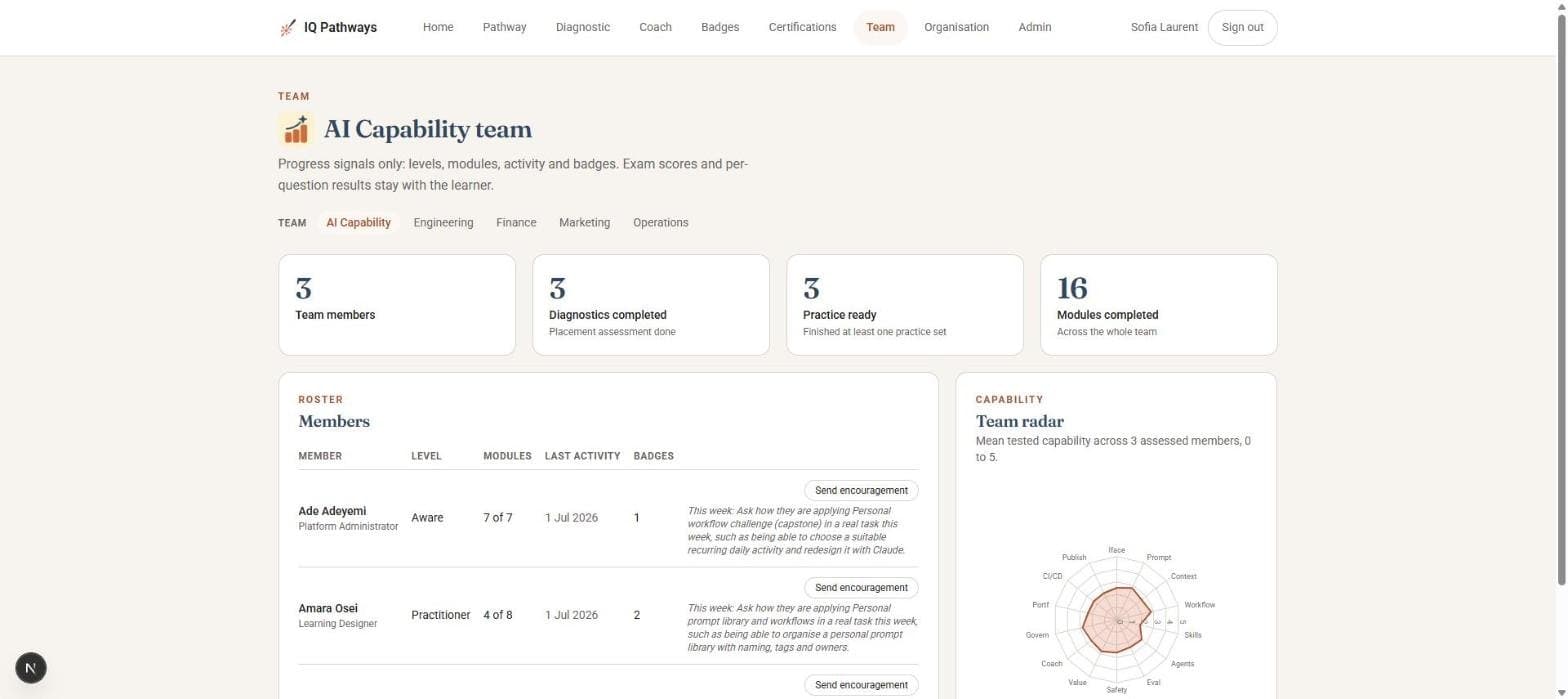Screen dimensions: 1568x699
Task: Switch to the Marketing team tab
Action: coord(584,222)
